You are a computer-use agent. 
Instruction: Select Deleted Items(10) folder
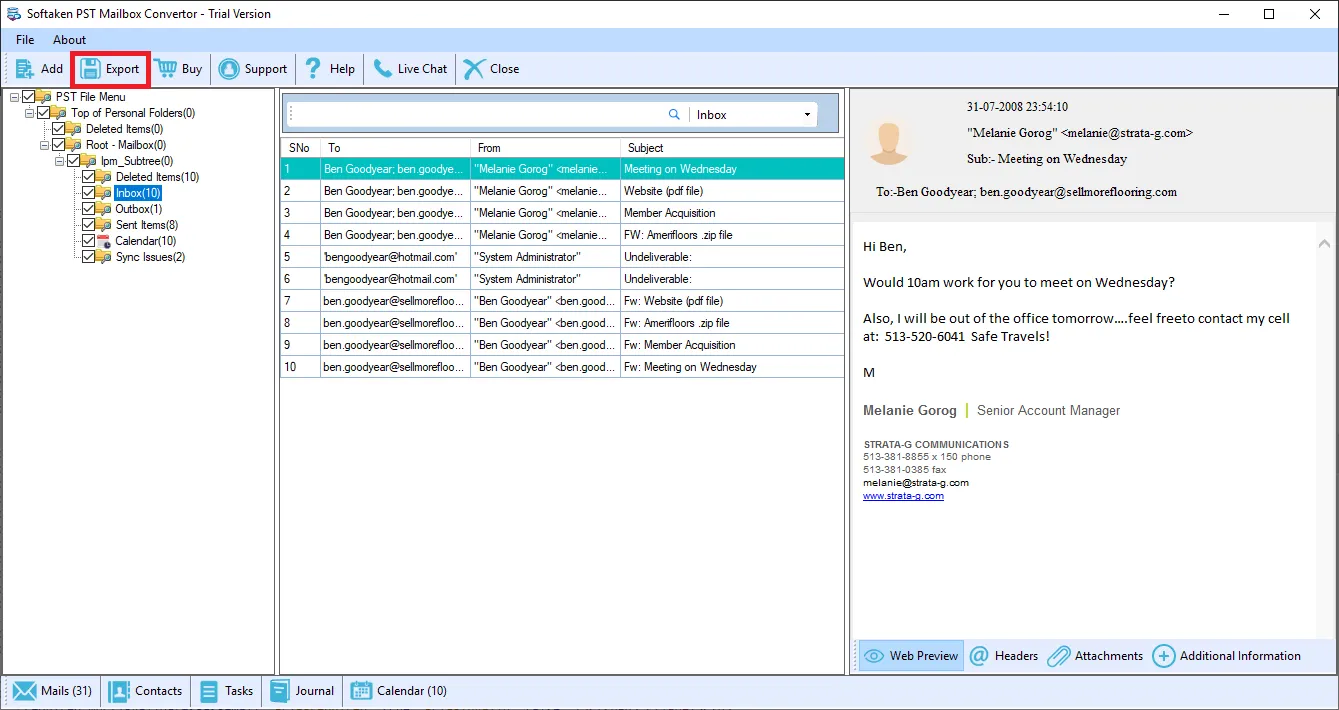point(157,177)
